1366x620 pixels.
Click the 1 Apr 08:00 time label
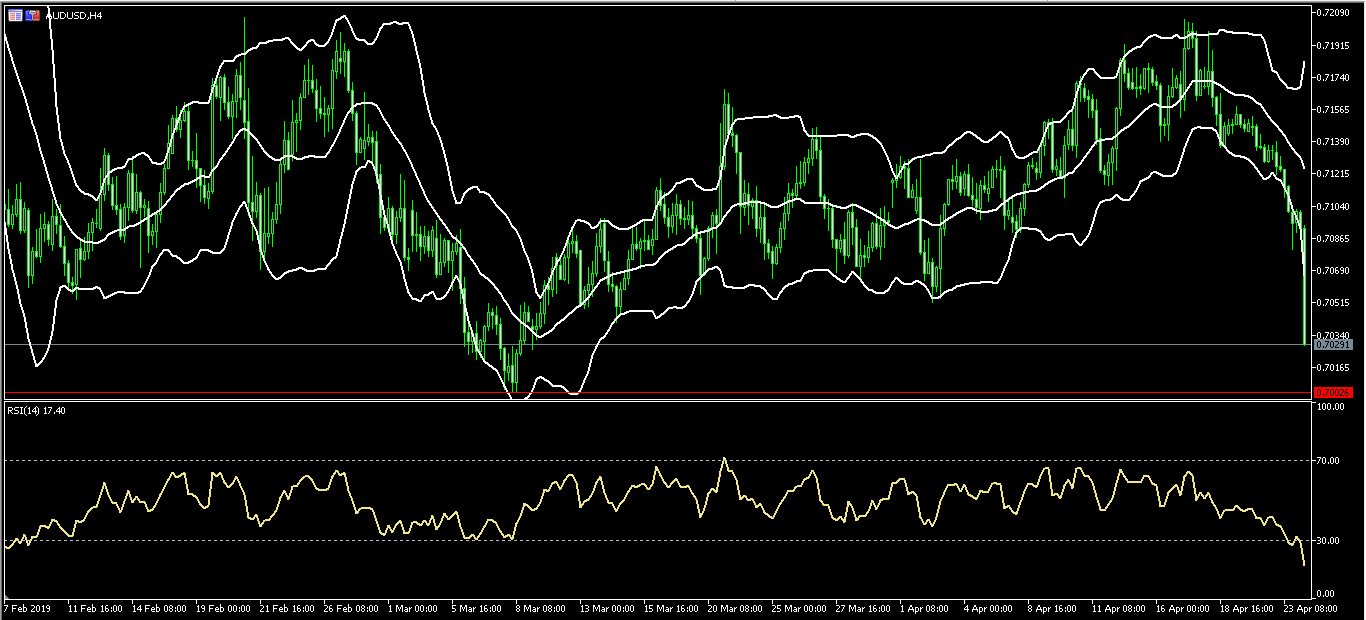click(x=925, y=608)
